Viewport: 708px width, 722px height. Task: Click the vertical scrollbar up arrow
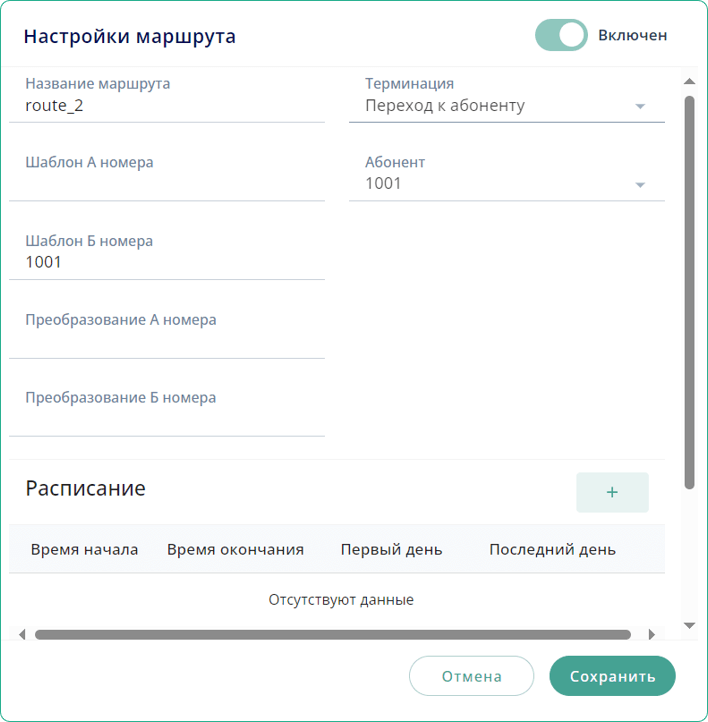pos(689,82)
